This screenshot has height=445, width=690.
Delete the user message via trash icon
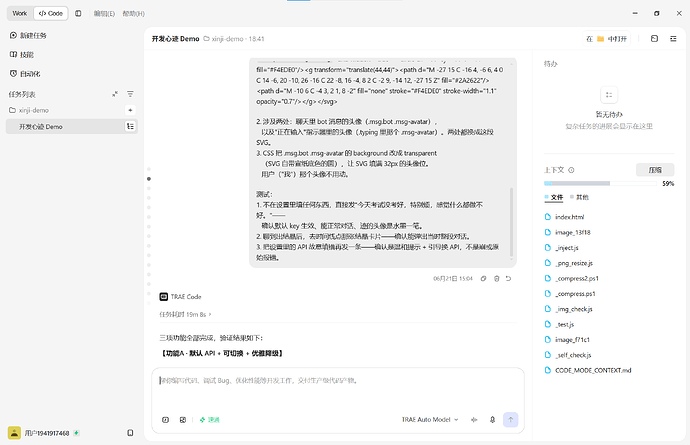[496, 279]
